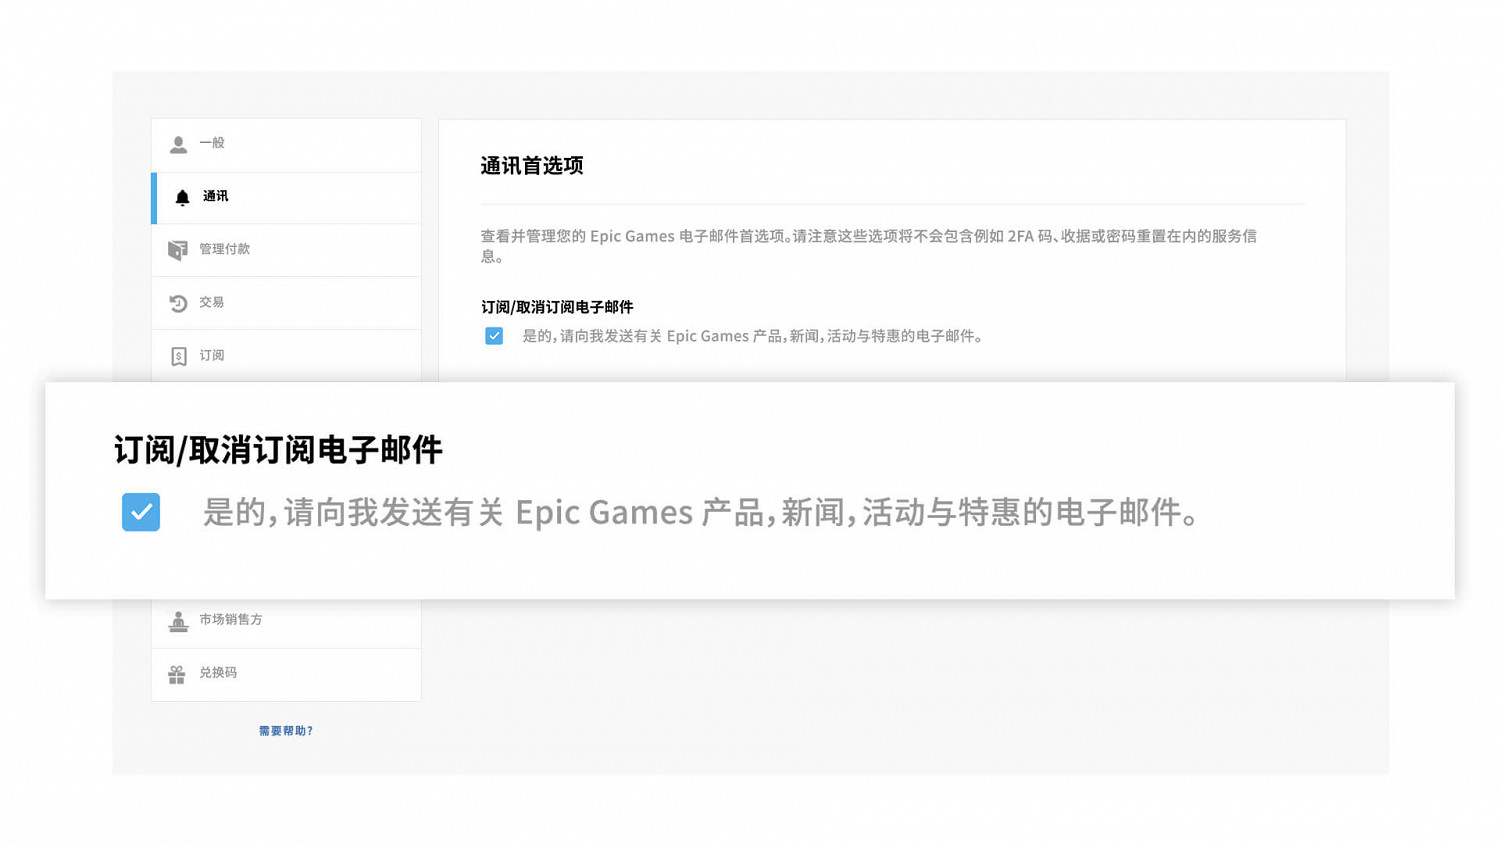Toggle the large enlarged email checkbox
The height and width of the screenshot is (844, 1500).
(x=141, y=512)
